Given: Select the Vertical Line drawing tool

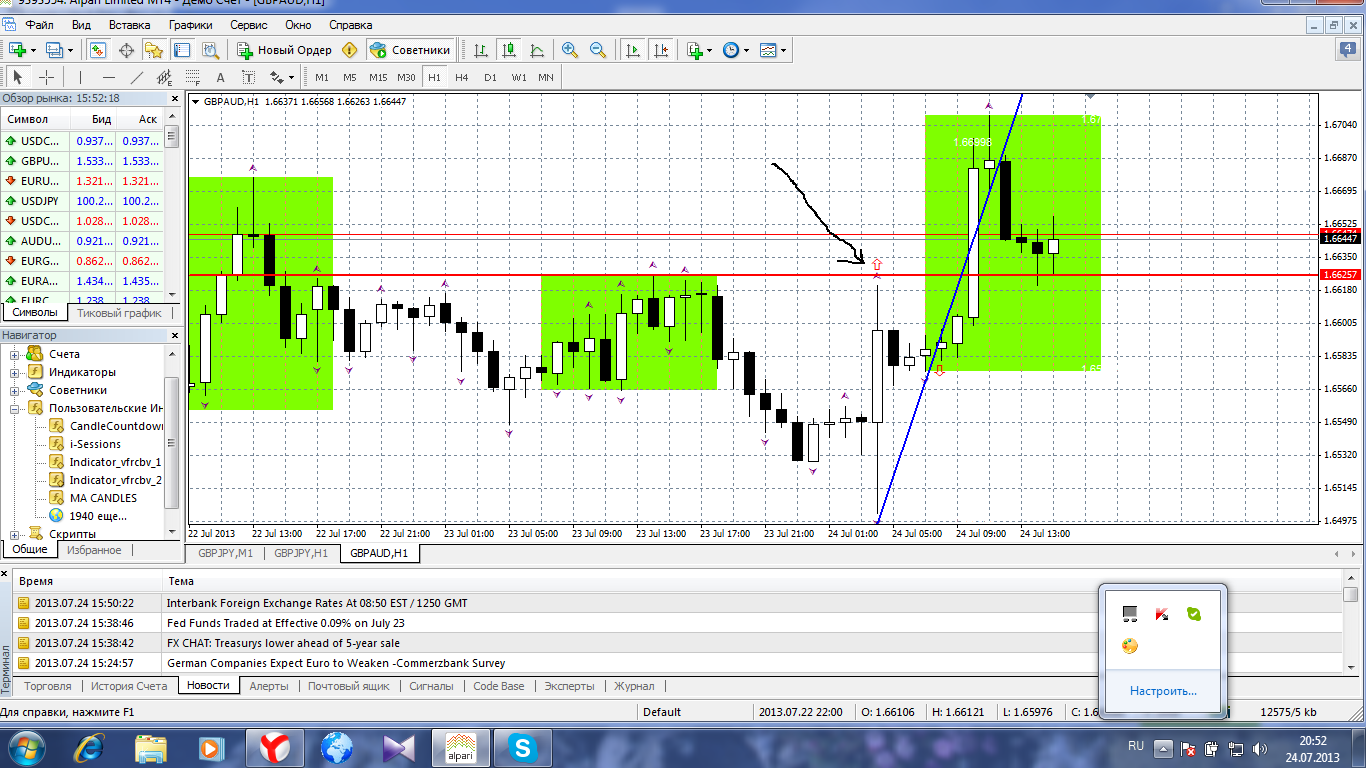Looking at the screenshot, I should tap(81, 77).
